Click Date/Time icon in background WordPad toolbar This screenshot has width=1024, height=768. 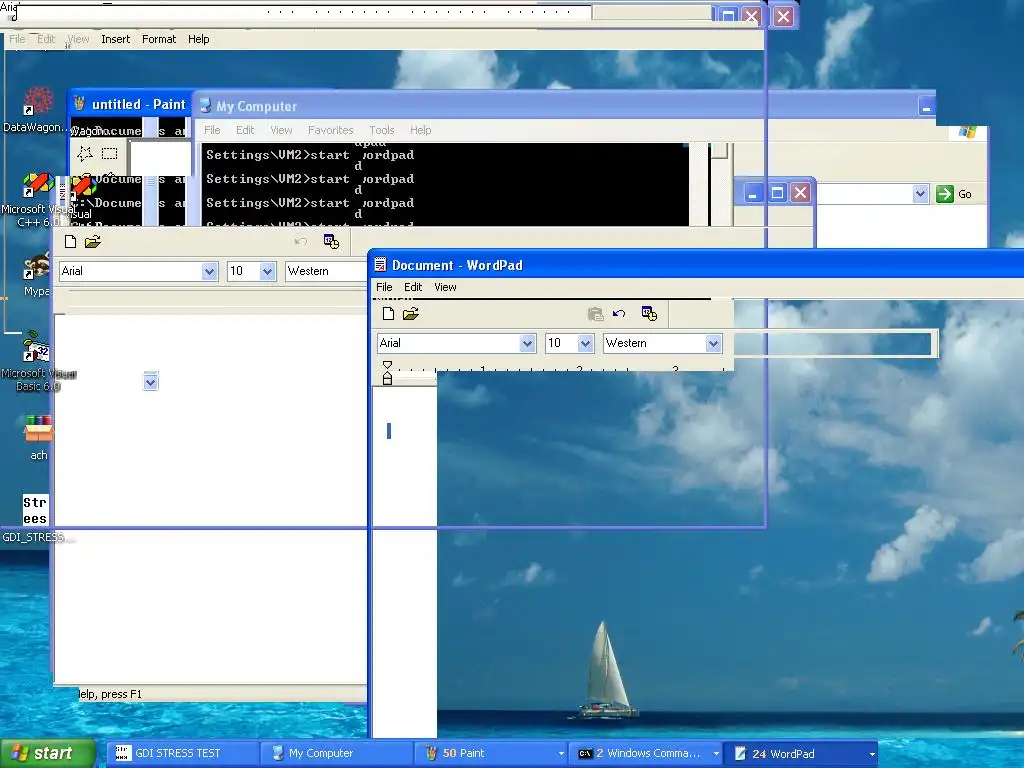331,242
